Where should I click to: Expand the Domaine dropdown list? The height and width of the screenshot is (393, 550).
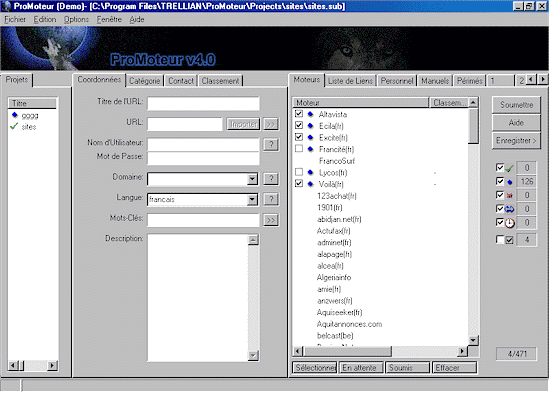(252, 179)
